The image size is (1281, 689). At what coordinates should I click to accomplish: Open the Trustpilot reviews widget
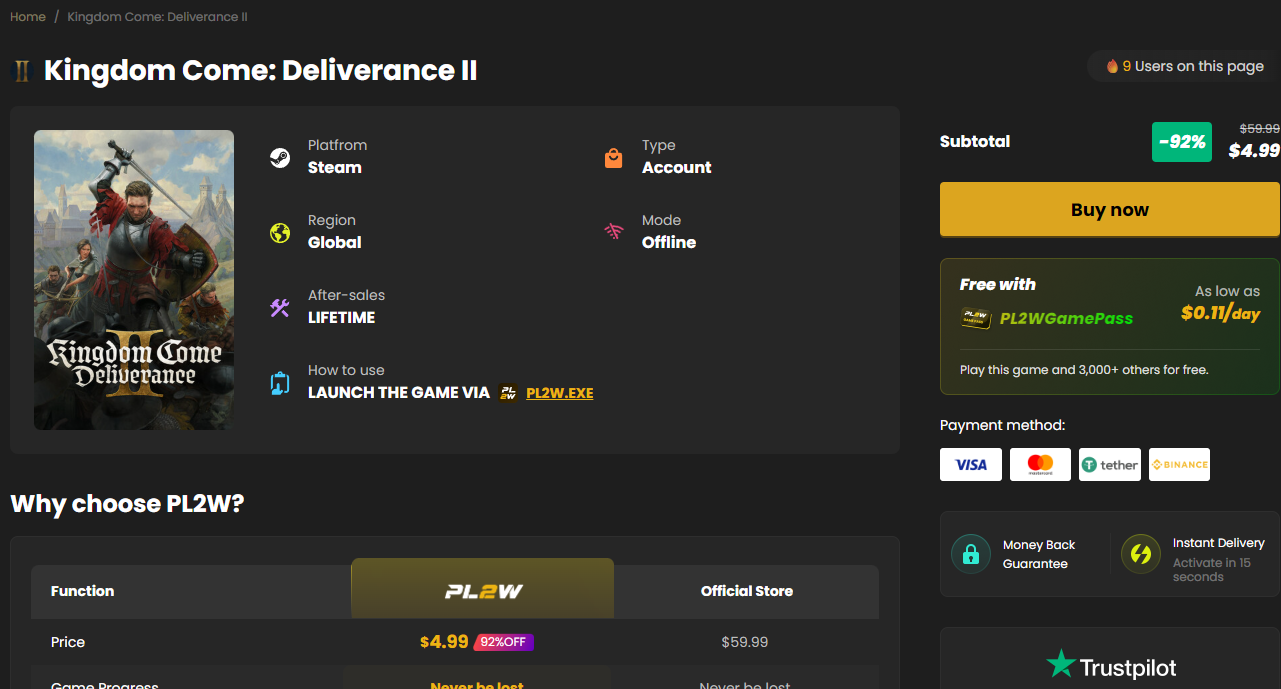(x=1110, y=665)
